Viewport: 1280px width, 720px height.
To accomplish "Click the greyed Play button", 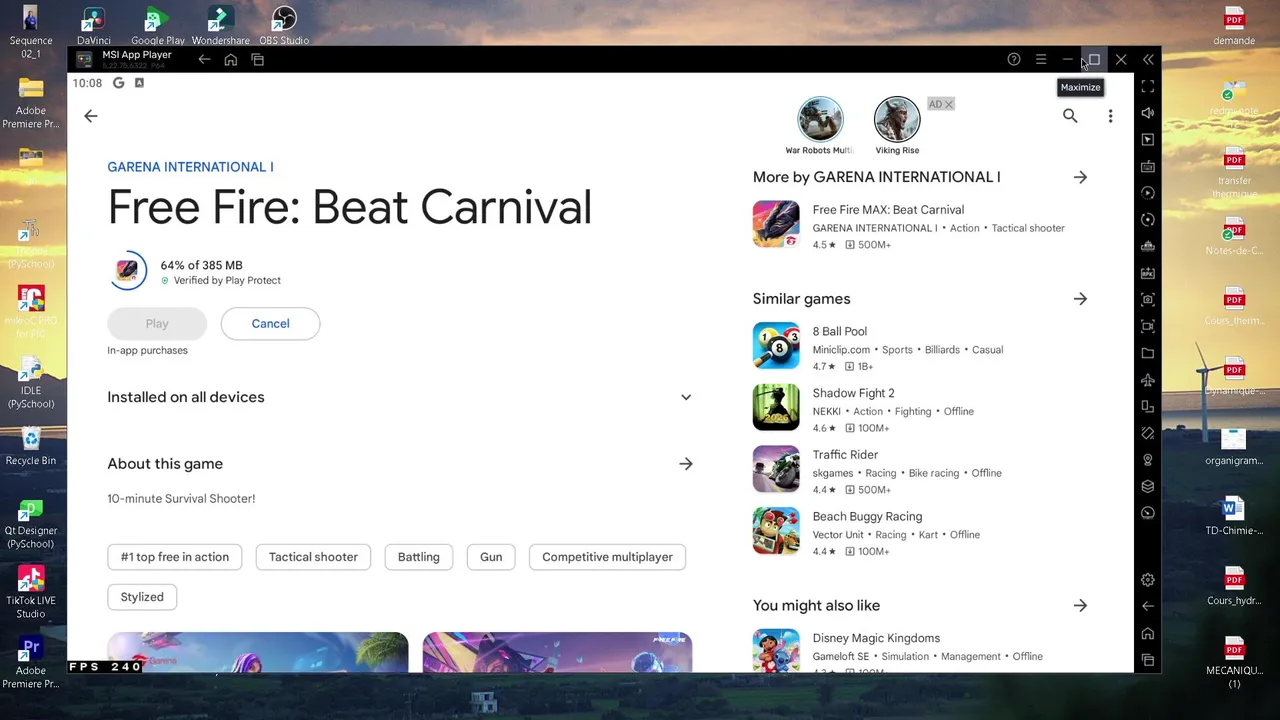I will point(157,324).
